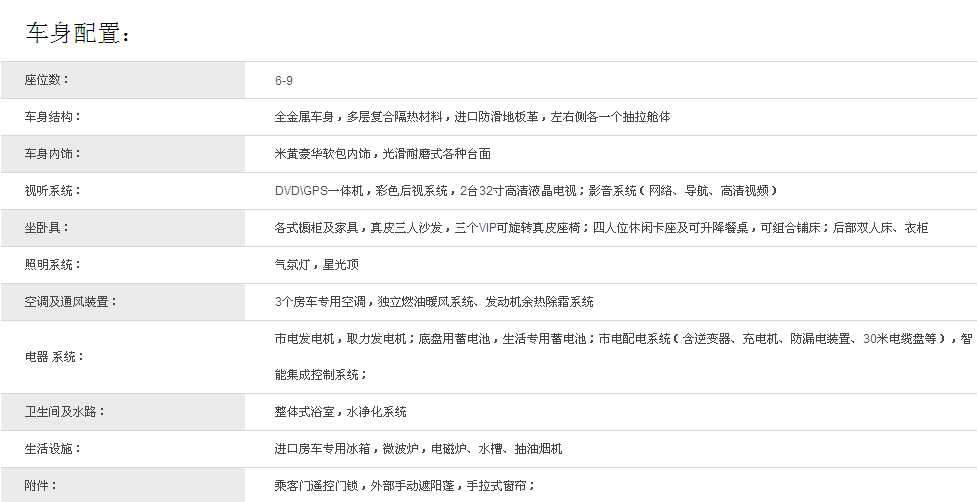Click the 各式橱柜及家具 furniture description text

point(601,228)
